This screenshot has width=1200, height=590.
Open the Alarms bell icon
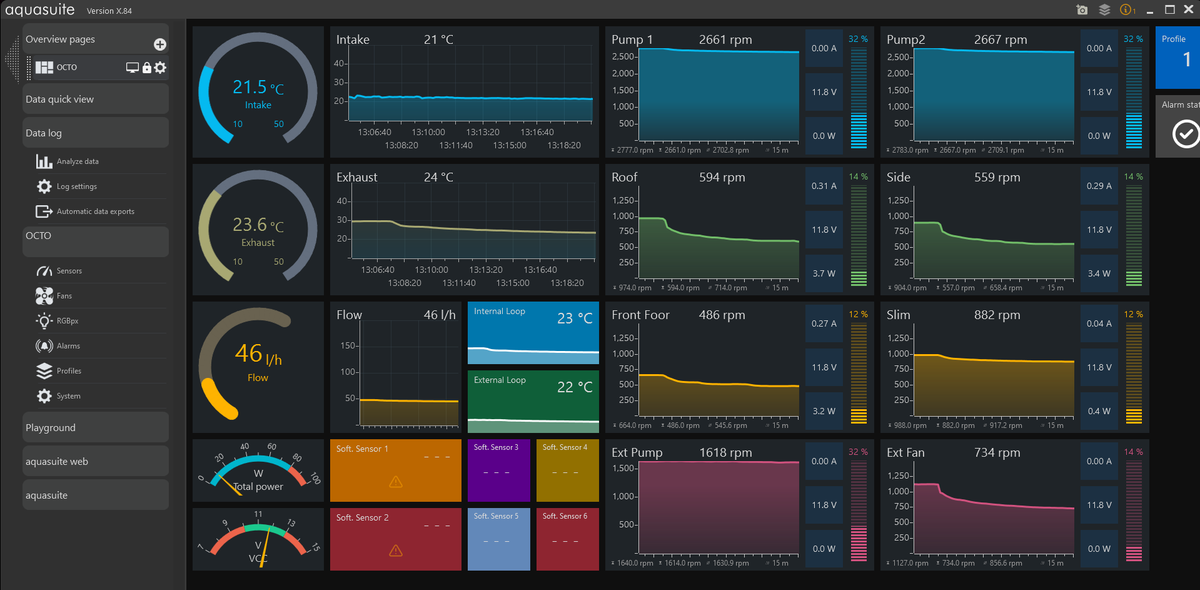click(x=44, y=346)
